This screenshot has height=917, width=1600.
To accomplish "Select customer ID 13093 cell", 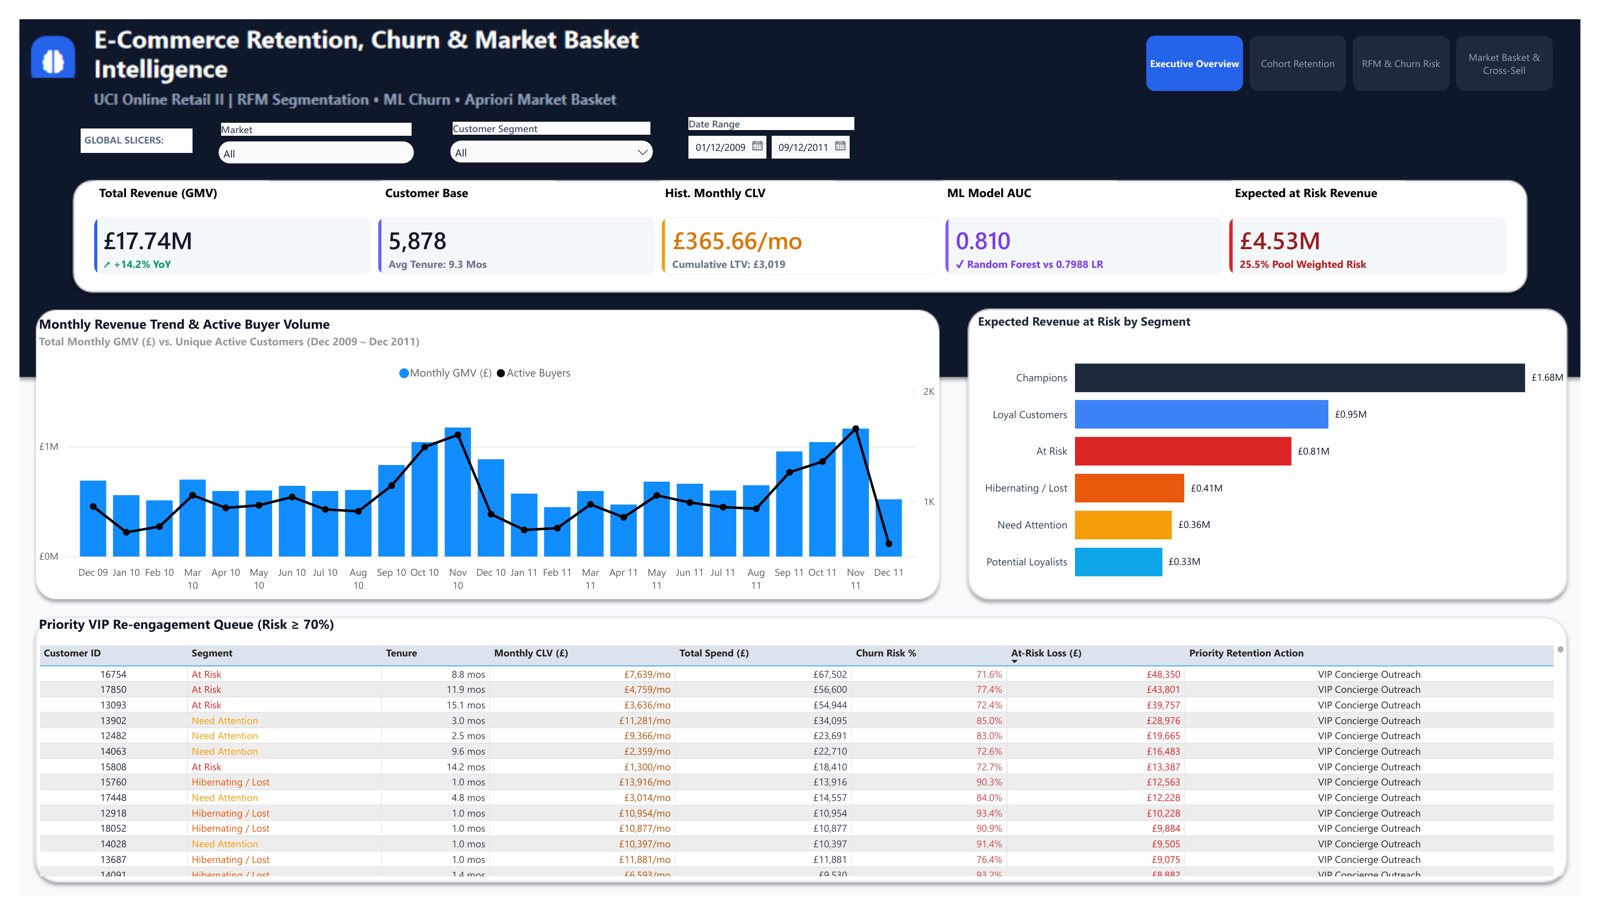I will pyautogui.click(x=113, y=705).
